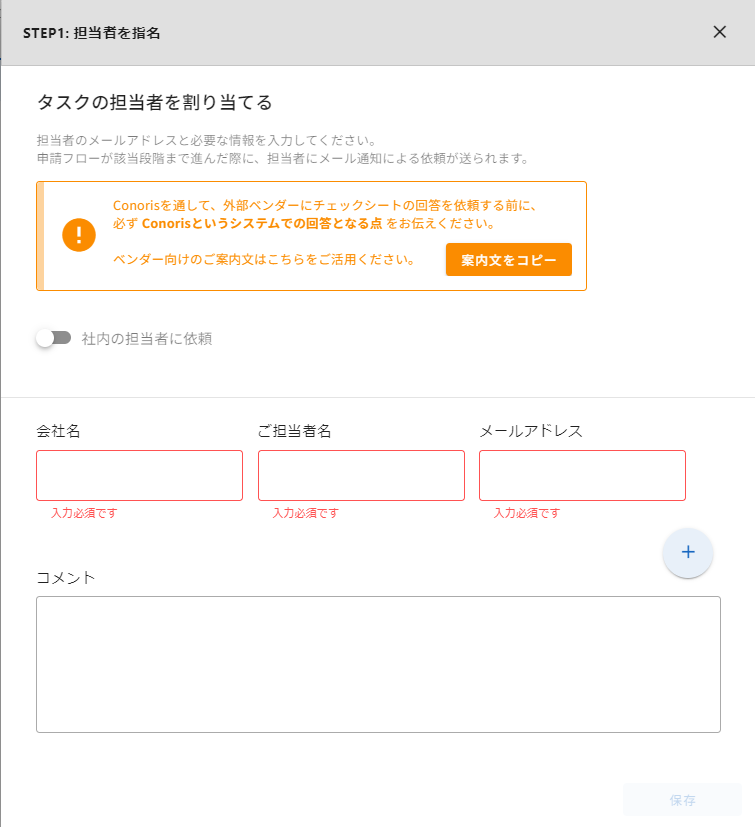Click the メールアドレス label
This screenshot has height=827, width=755.
pos(531,431)
